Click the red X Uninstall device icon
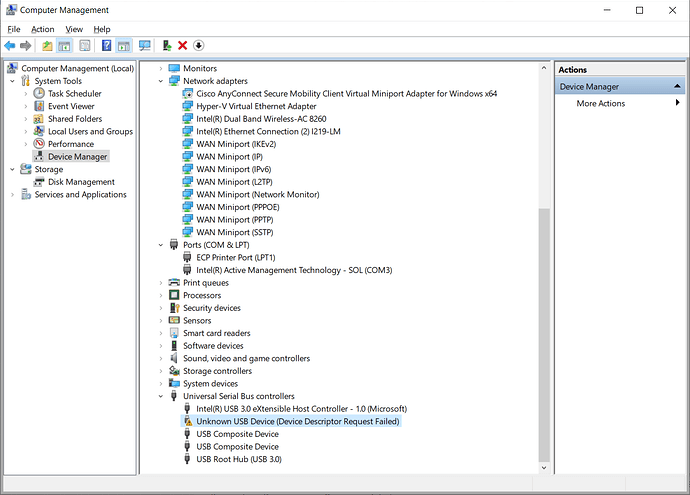Image resolution: width=690 pixels, height=495 pixels. coord(183,45)
